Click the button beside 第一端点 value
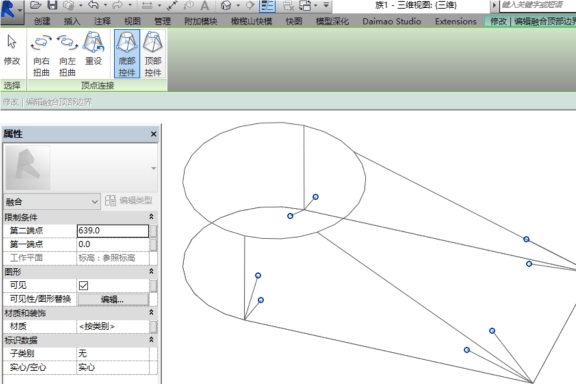 (x=154, y=245)
